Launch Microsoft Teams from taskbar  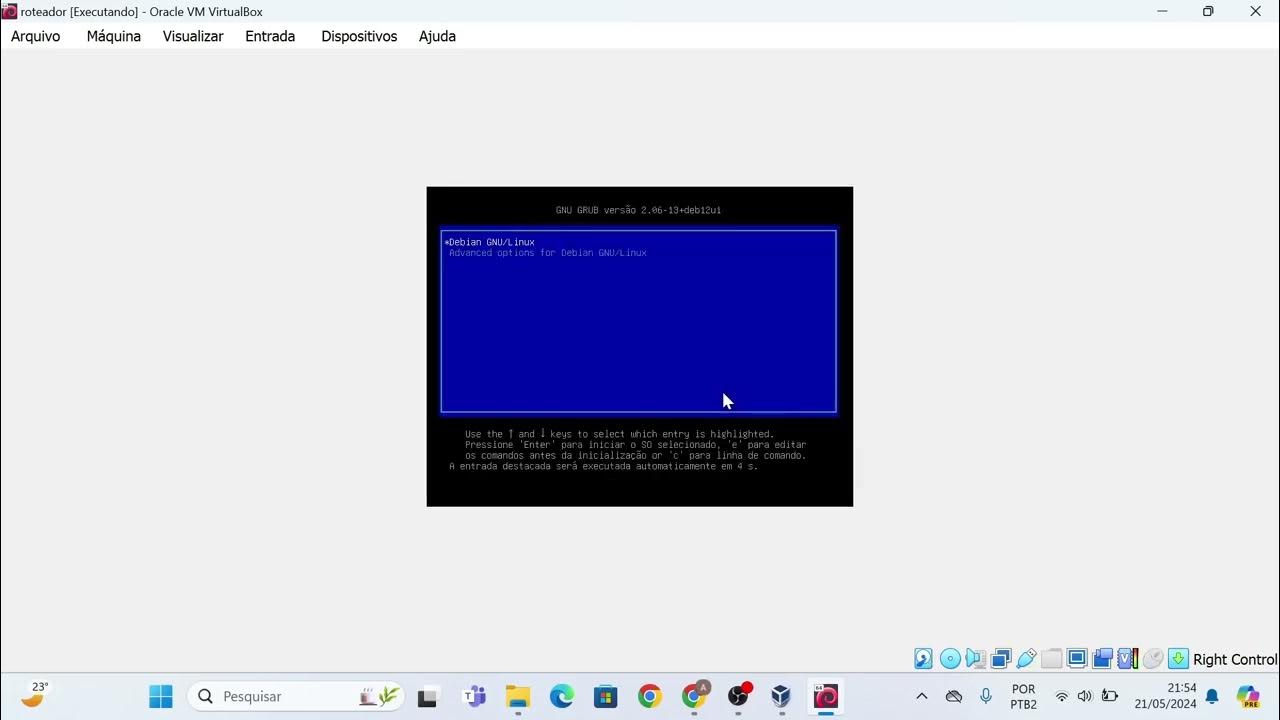click(x=474, y=696)
